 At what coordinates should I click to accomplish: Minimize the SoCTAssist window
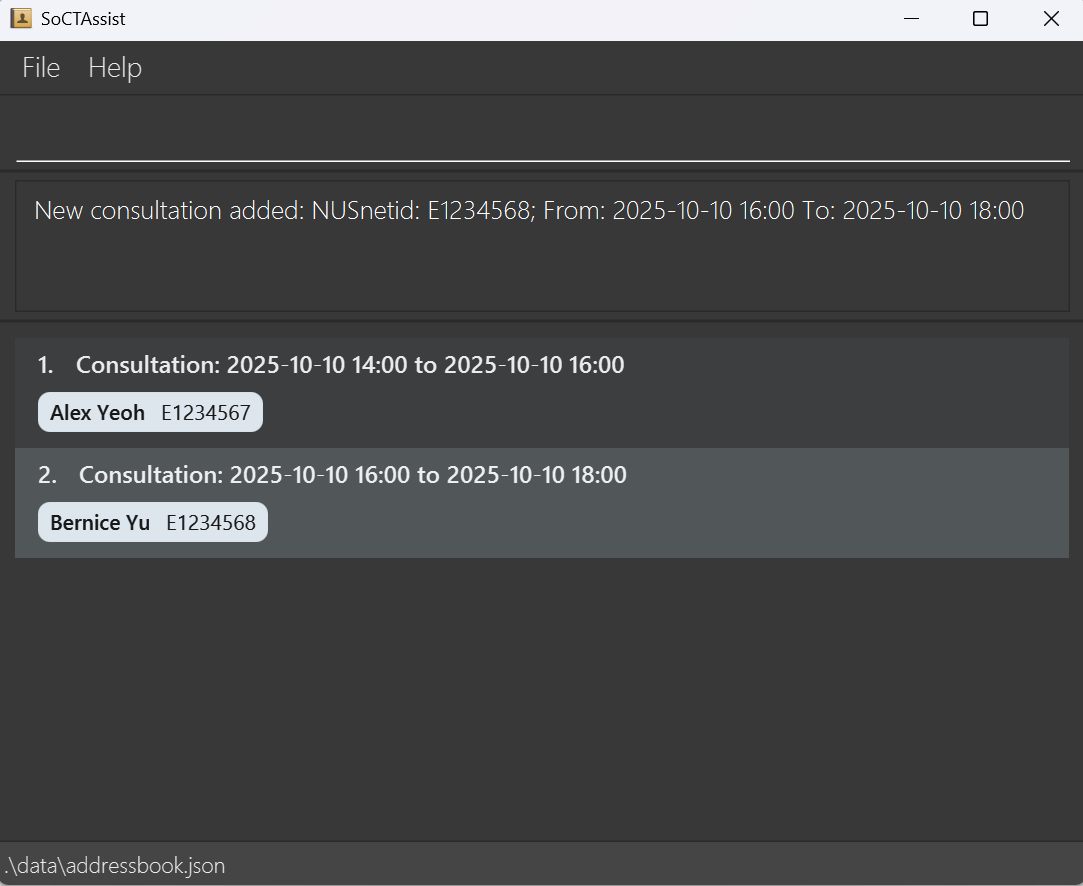coord(910,19)
